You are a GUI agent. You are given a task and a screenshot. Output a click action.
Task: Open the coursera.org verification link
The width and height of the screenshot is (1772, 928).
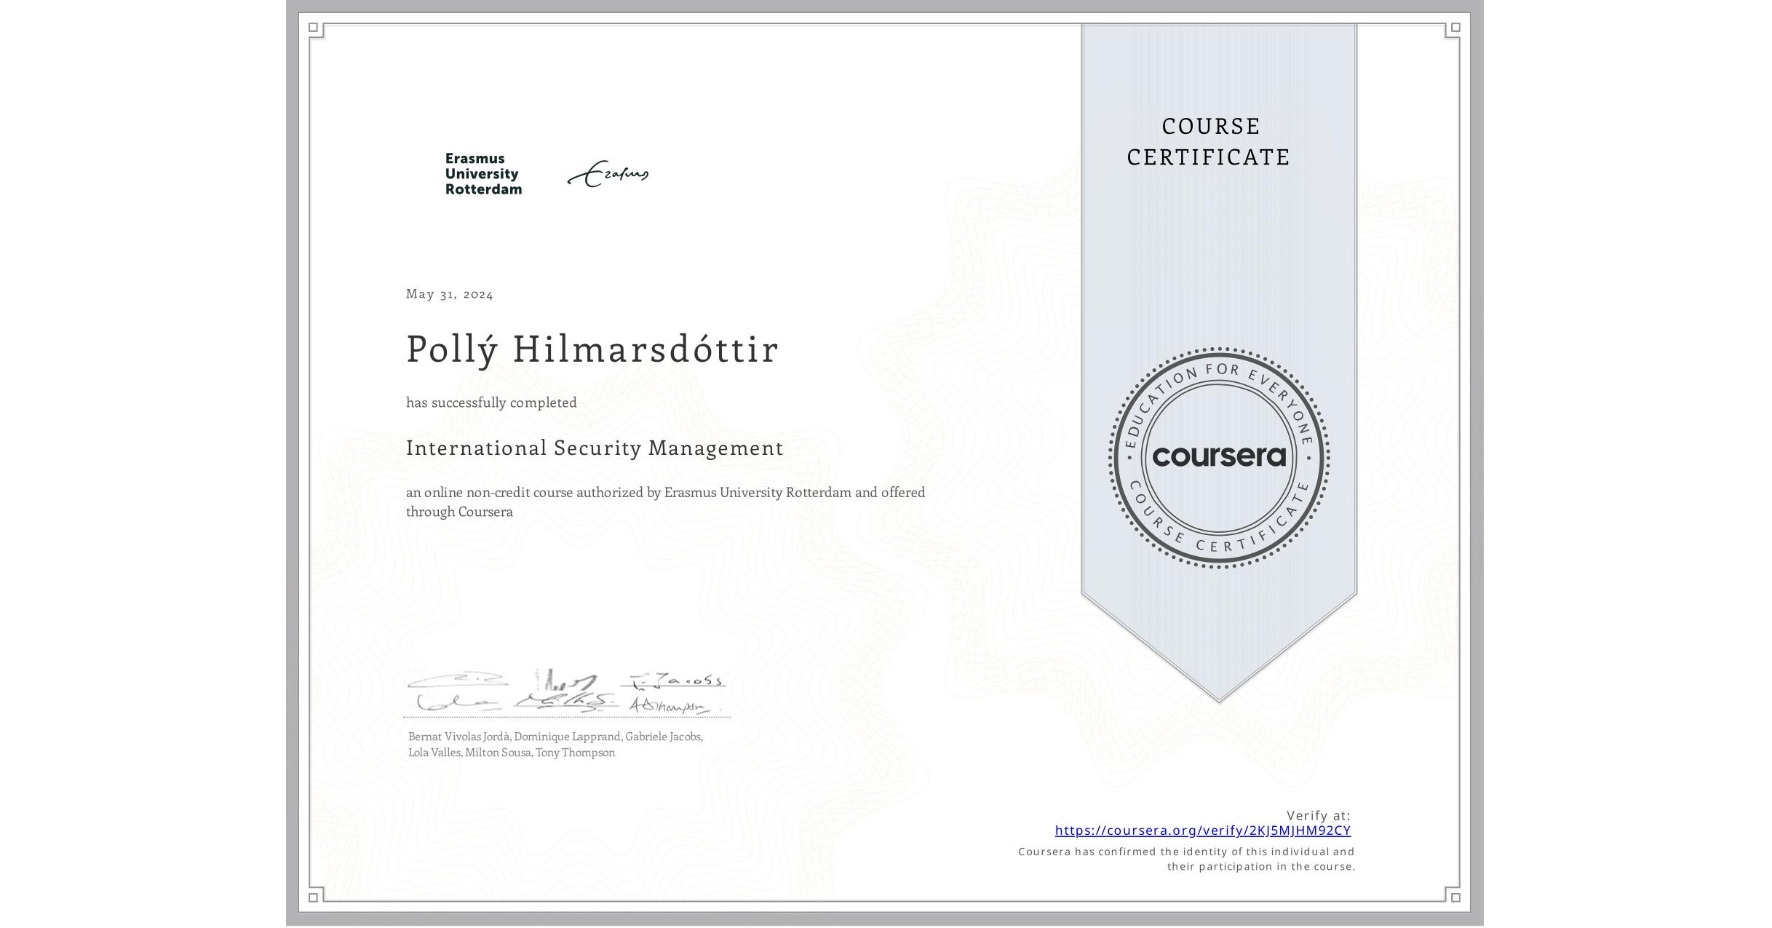1201,831
